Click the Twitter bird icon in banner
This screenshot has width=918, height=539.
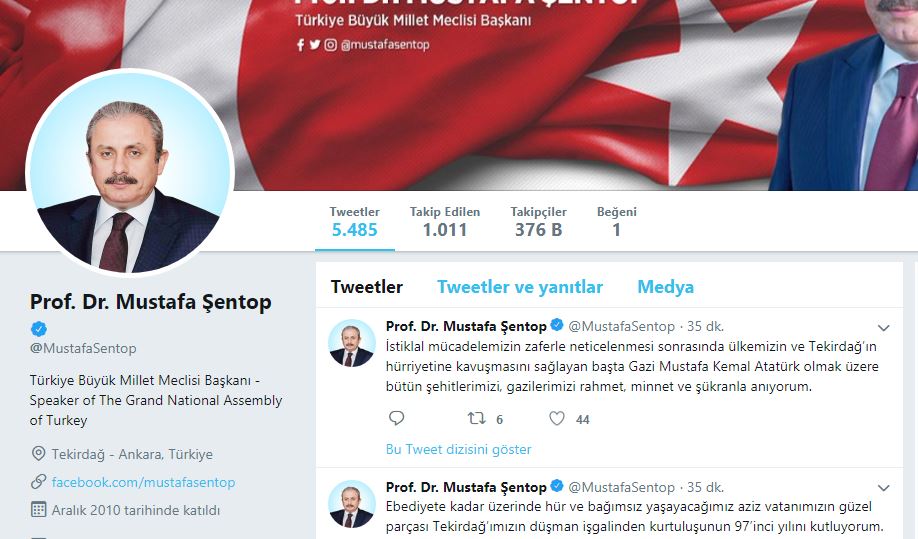pyautogui.click(x=315, y=44)
